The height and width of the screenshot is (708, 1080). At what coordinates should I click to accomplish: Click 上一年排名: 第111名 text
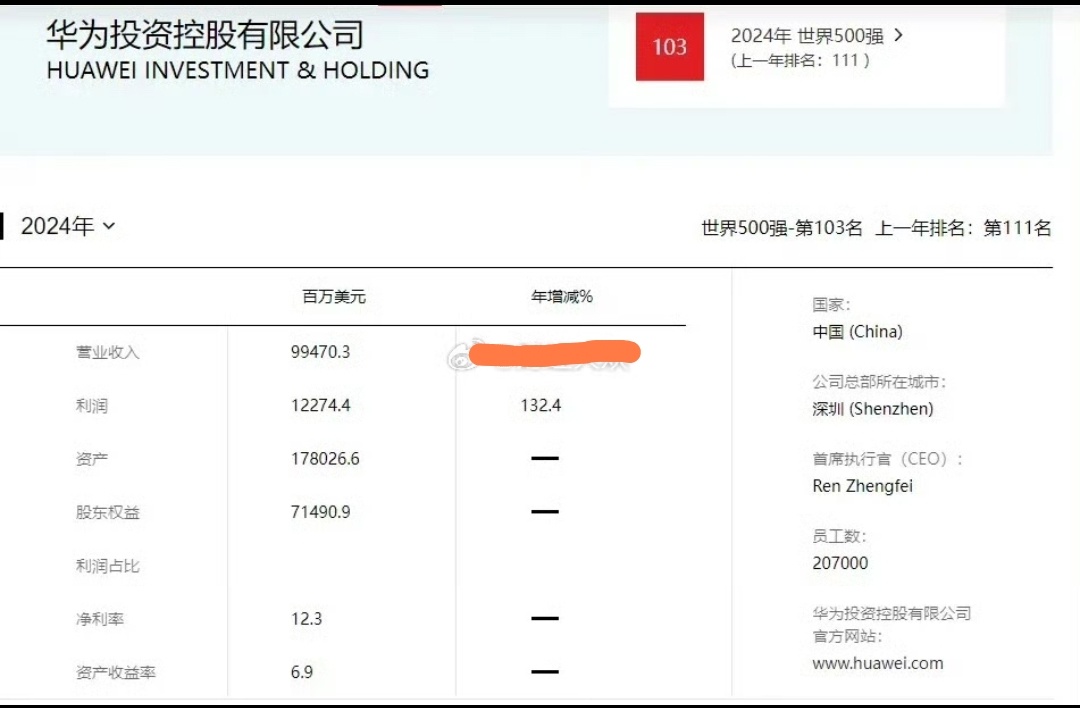[x=963, y=228]
